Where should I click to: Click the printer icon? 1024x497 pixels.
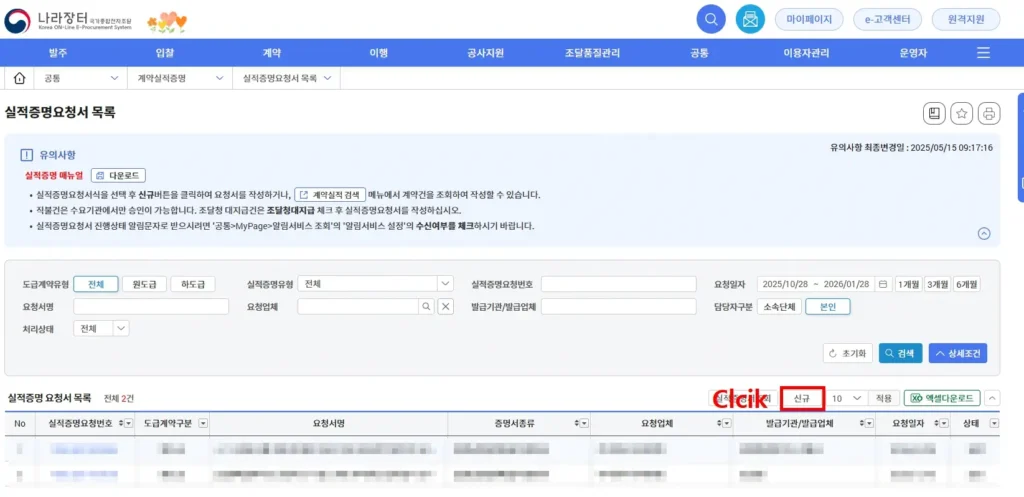coord(988,113)
